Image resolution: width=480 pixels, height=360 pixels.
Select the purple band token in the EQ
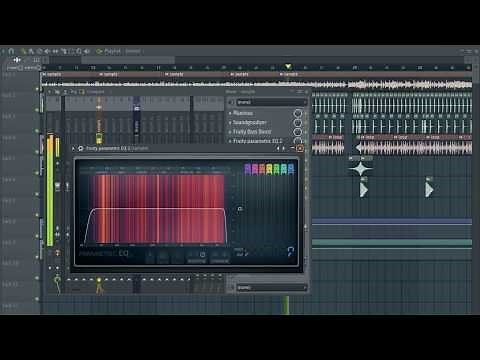pyautogui.click(x=247, y=169)
